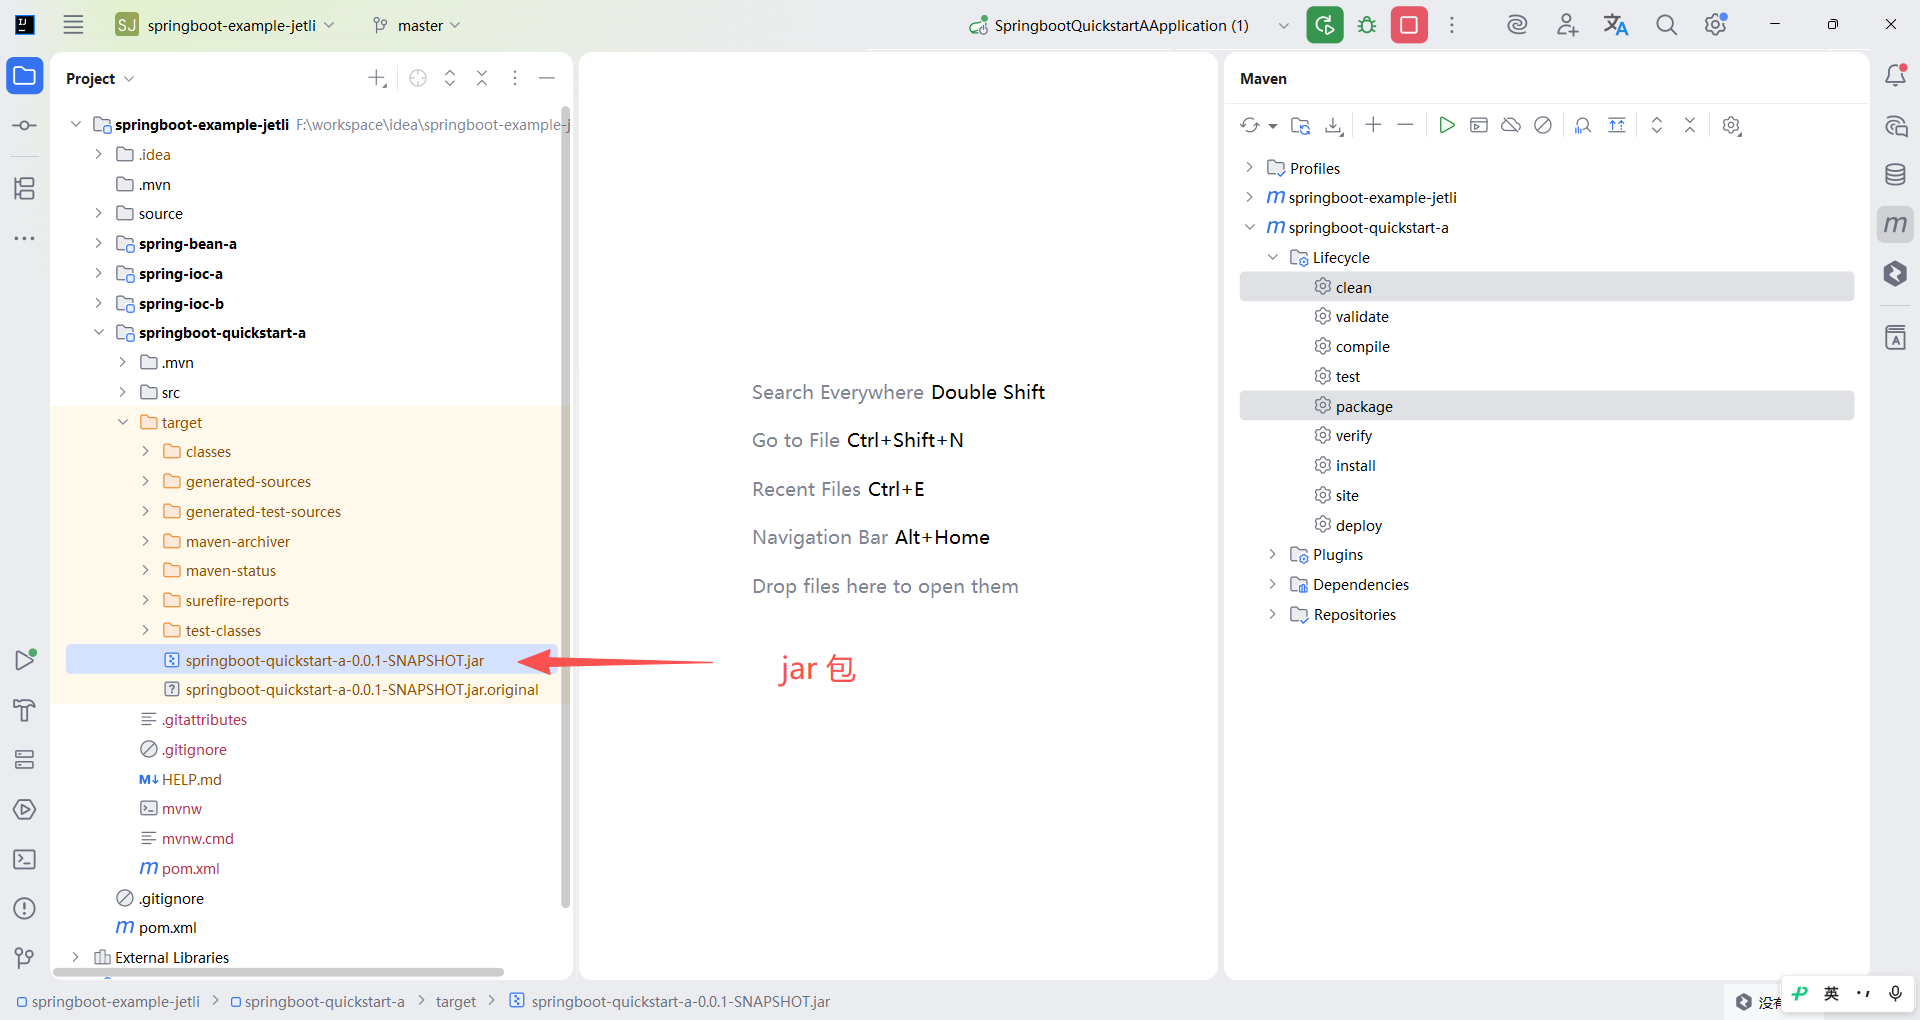Run selected Maven build
The image size is (1920, 1020).
click(1446, 125)
